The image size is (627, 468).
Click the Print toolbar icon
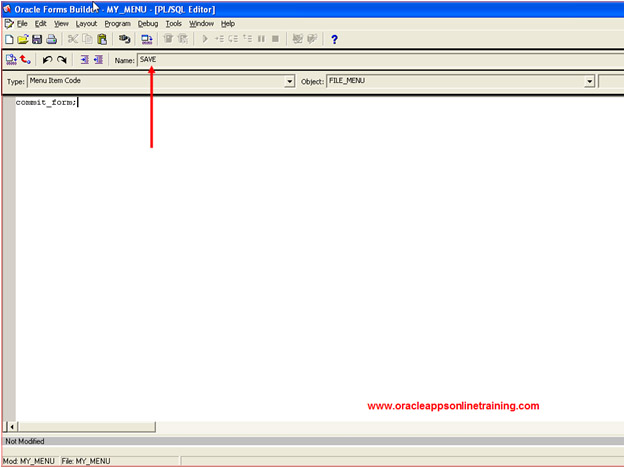[x=51, y=39]
